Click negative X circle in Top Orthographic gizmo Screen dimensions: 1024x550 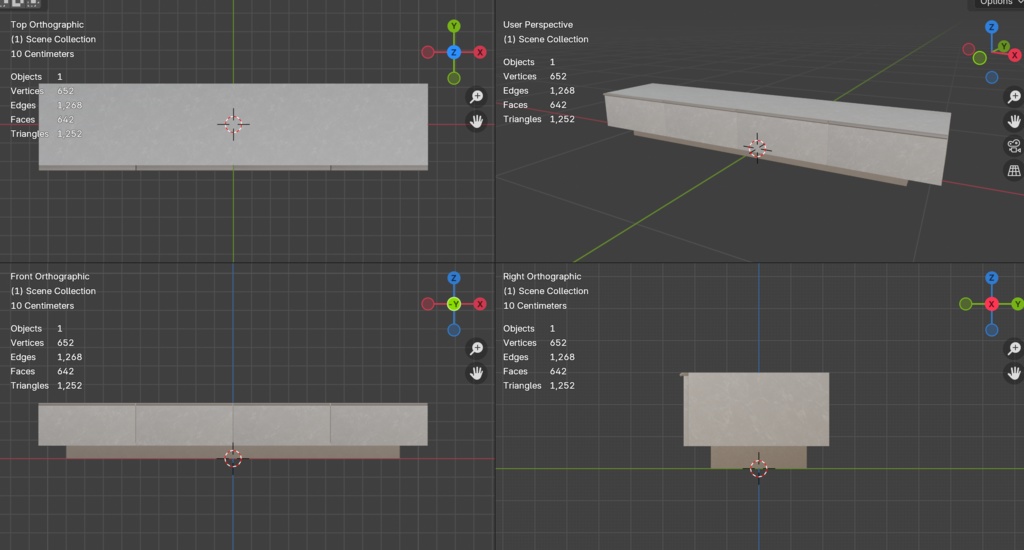(x=428, y=52)
